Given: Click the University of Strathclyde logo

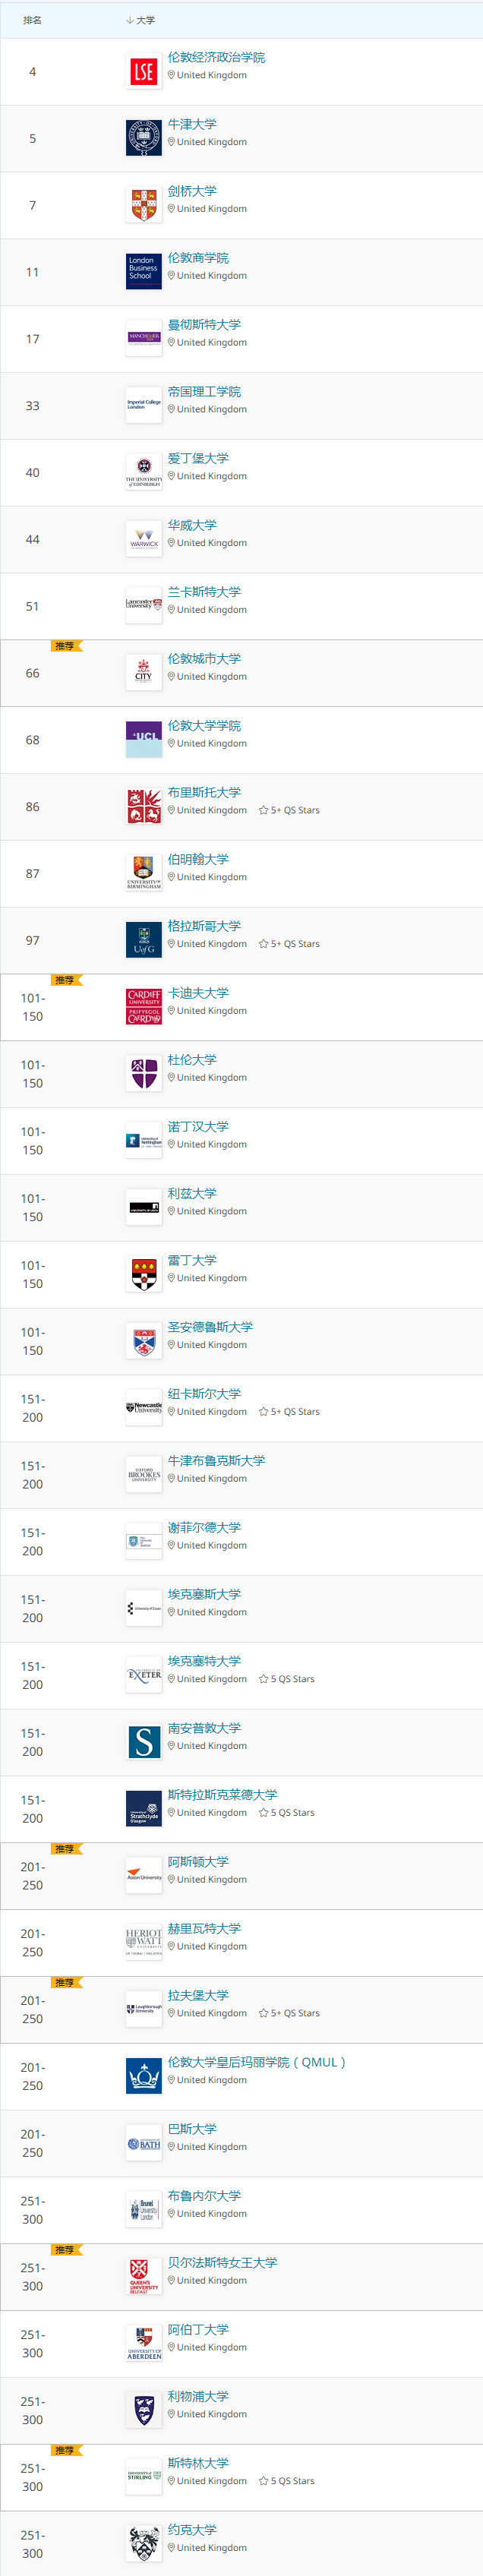Looking at the screenshot, I should tap(144, 1809).
